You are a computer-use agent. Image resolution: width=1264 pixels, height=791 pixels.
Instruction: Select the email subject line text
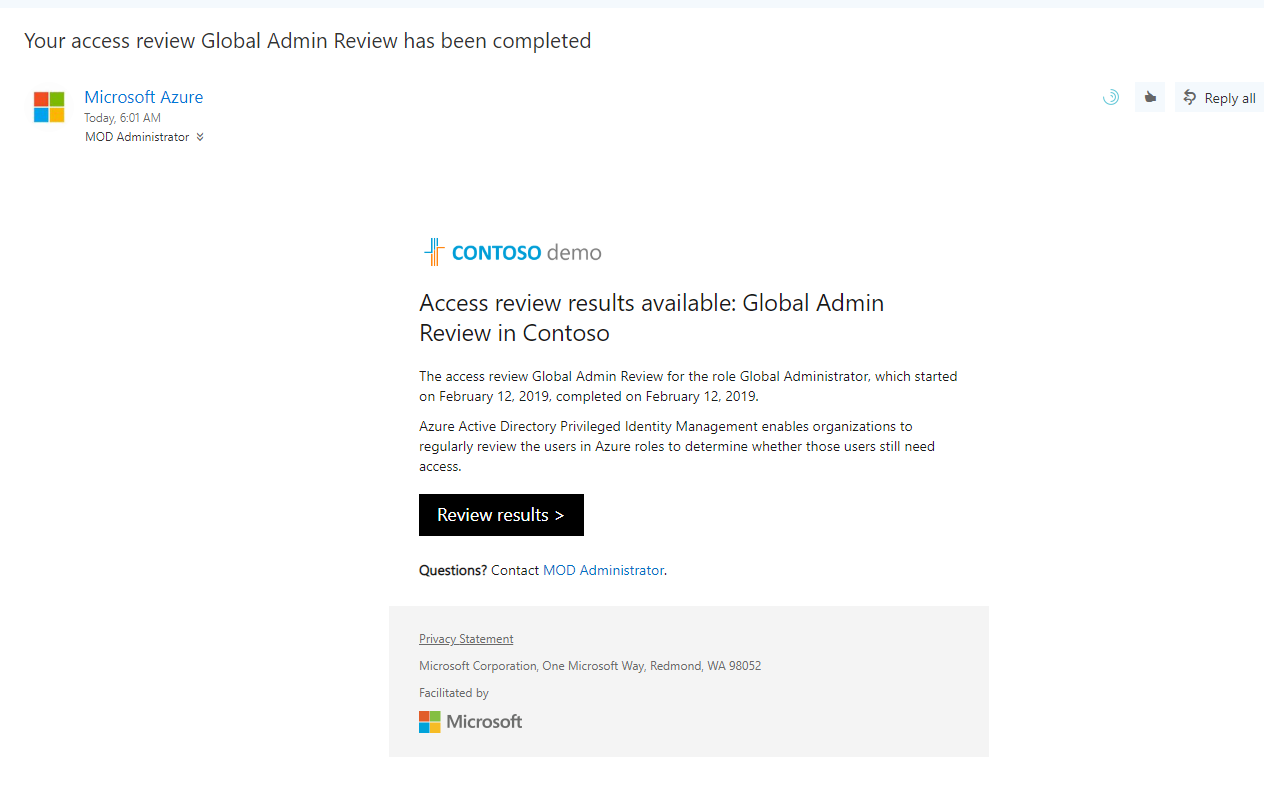(x=308, y=41)
